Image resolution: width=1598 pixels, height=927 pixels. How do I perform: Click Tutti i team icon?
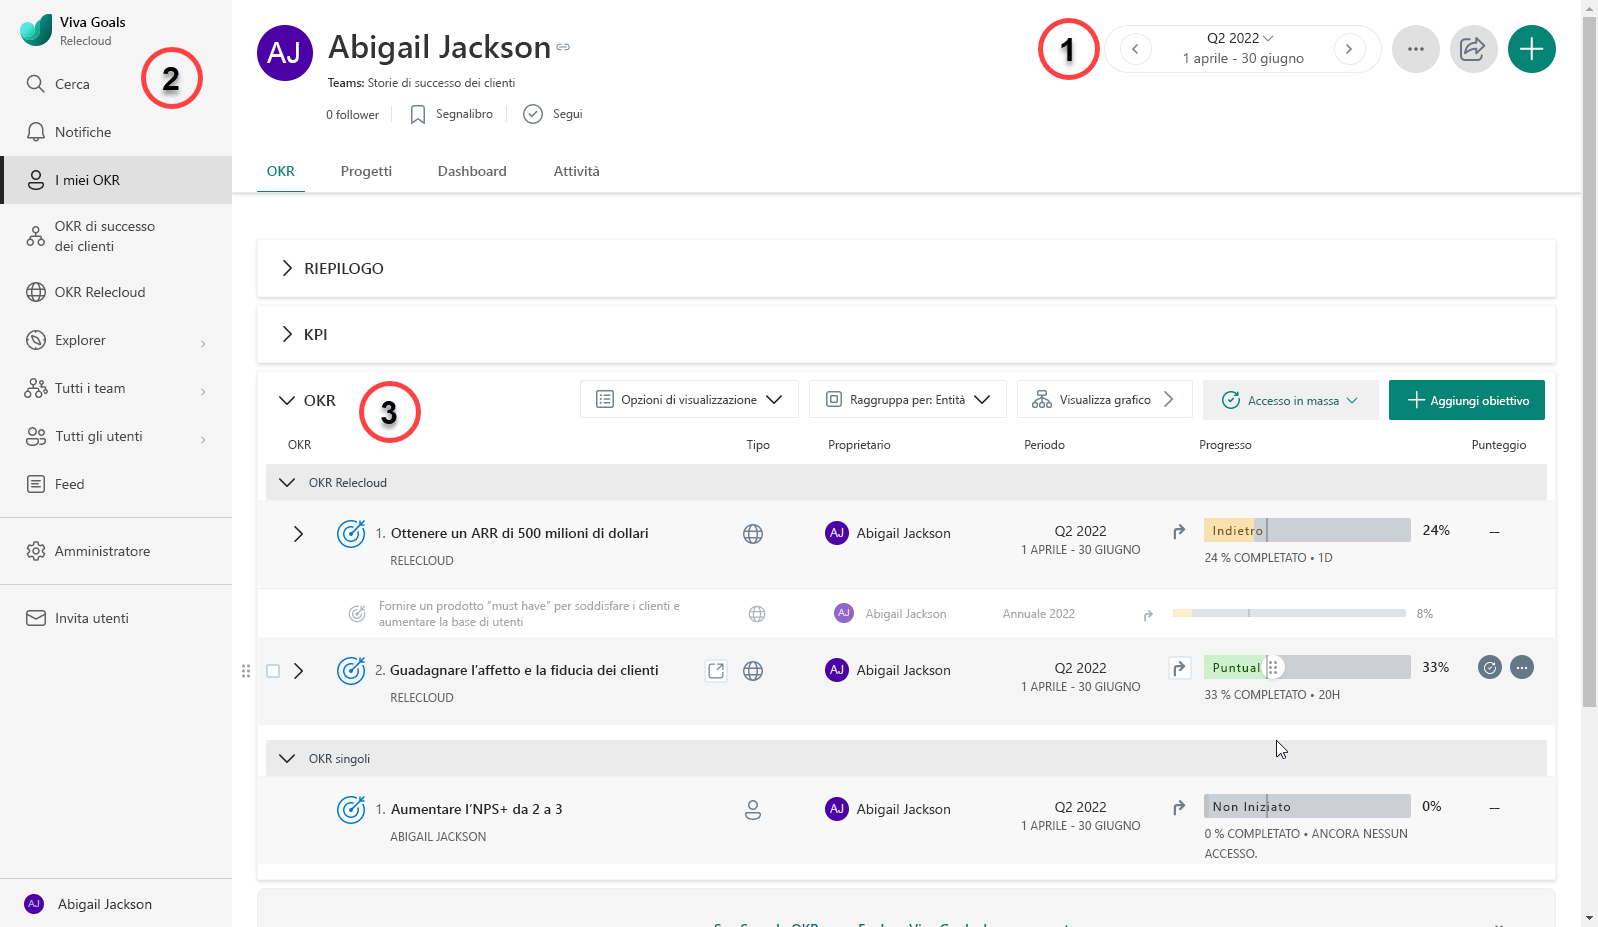36,388
